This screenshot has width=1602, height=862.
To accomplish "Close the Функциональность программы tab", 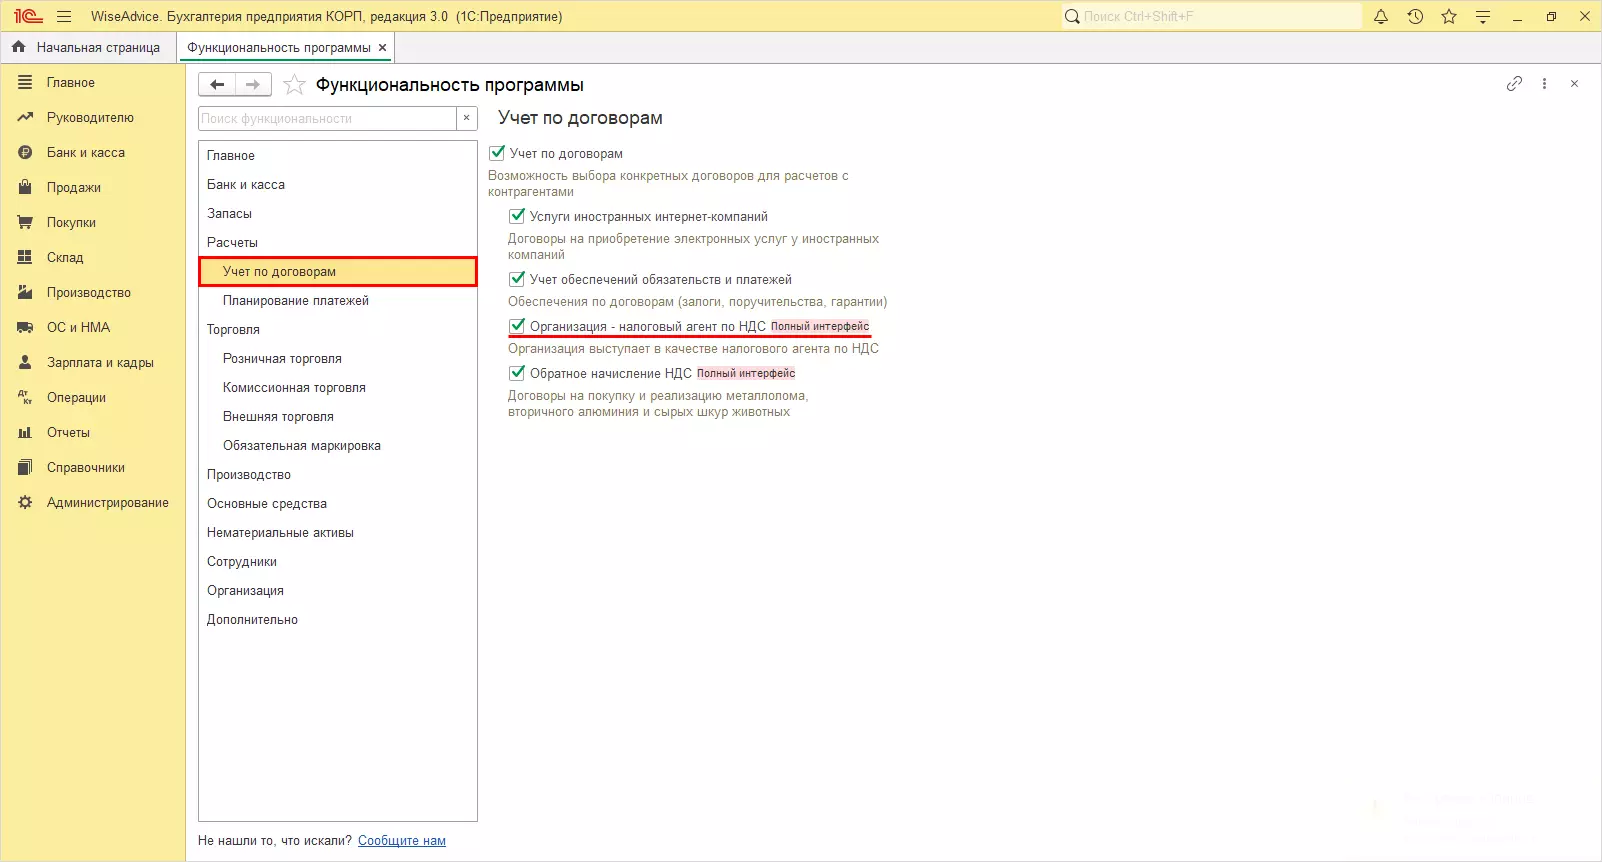I will point(382,47).
